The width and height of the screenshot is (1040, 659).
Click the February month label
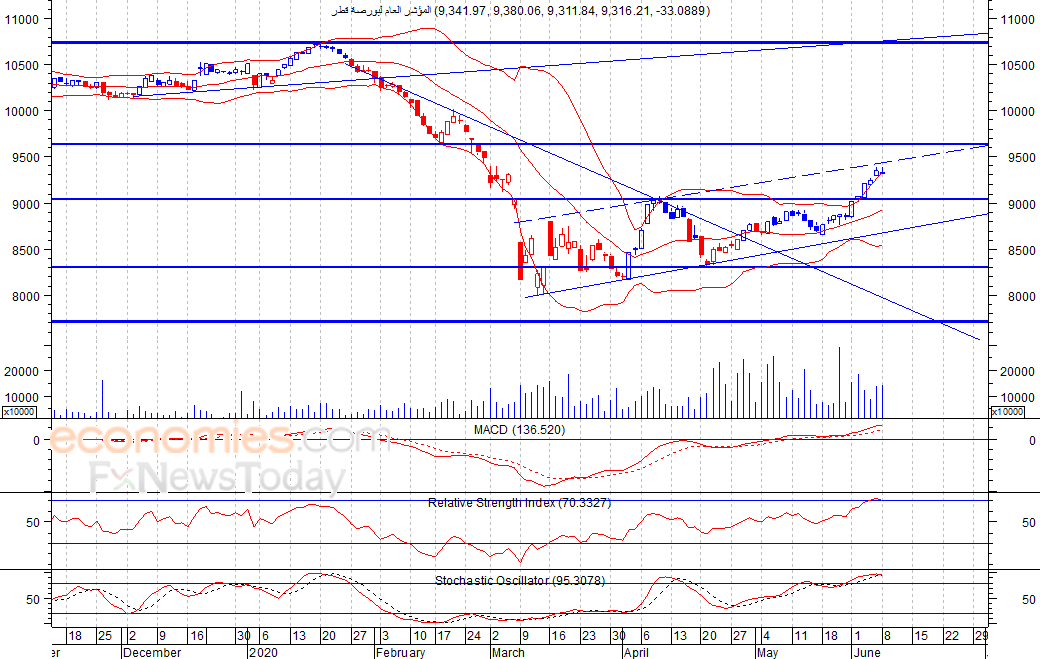pos(400,652)
